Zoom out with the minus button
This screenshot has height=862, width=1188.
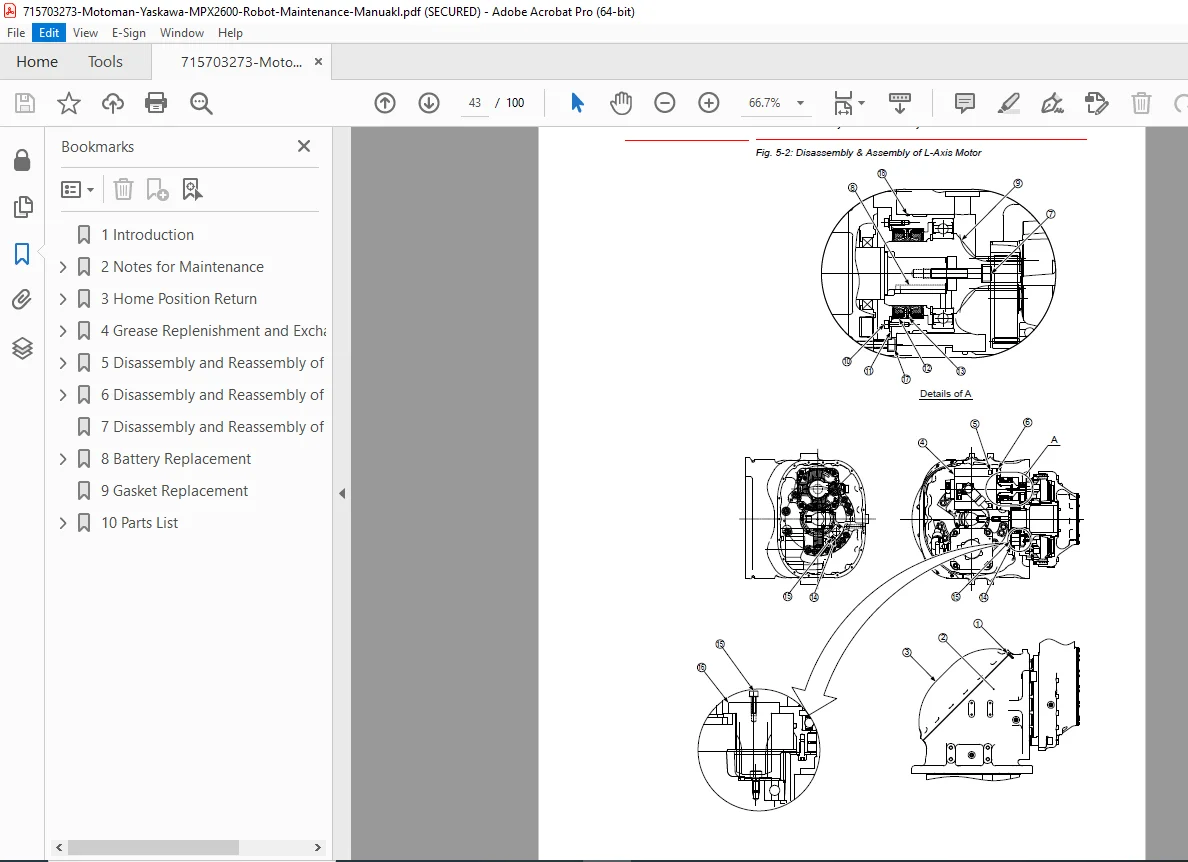point(664,103)
